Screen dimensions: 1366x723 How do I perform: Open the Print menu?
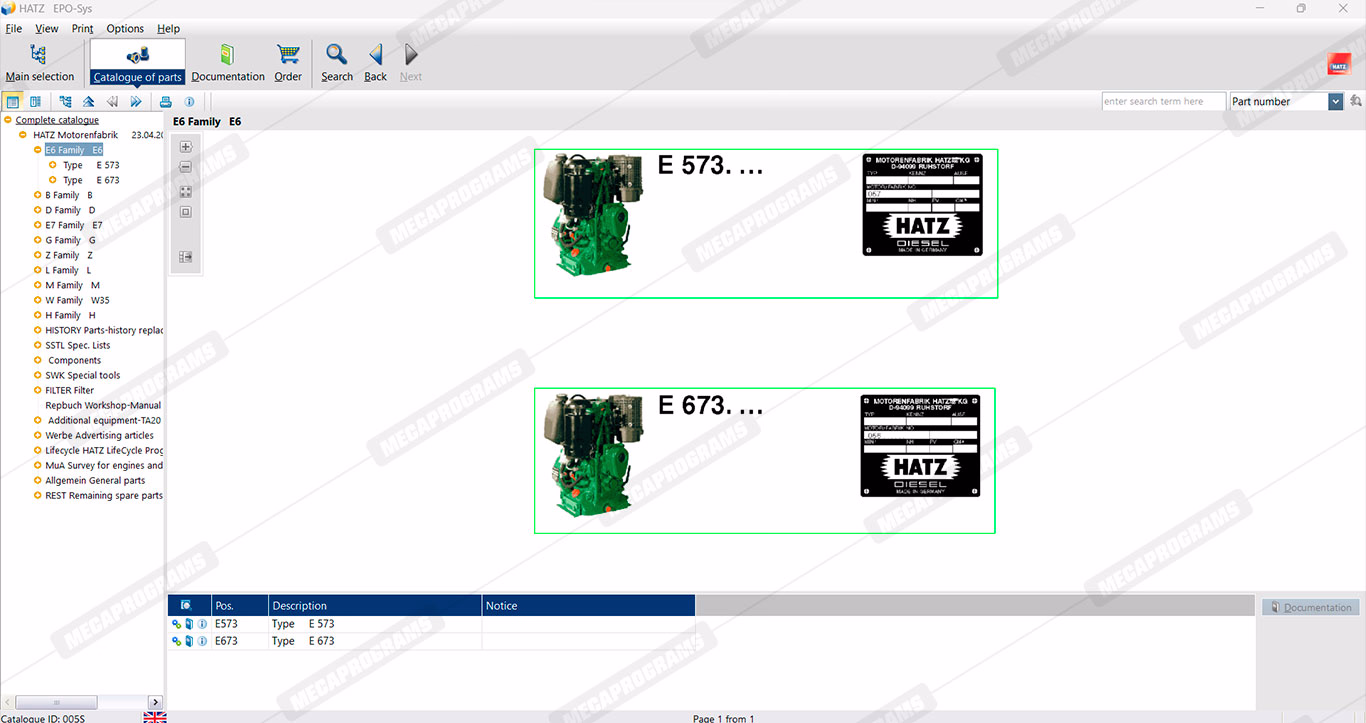click(82, 29)
